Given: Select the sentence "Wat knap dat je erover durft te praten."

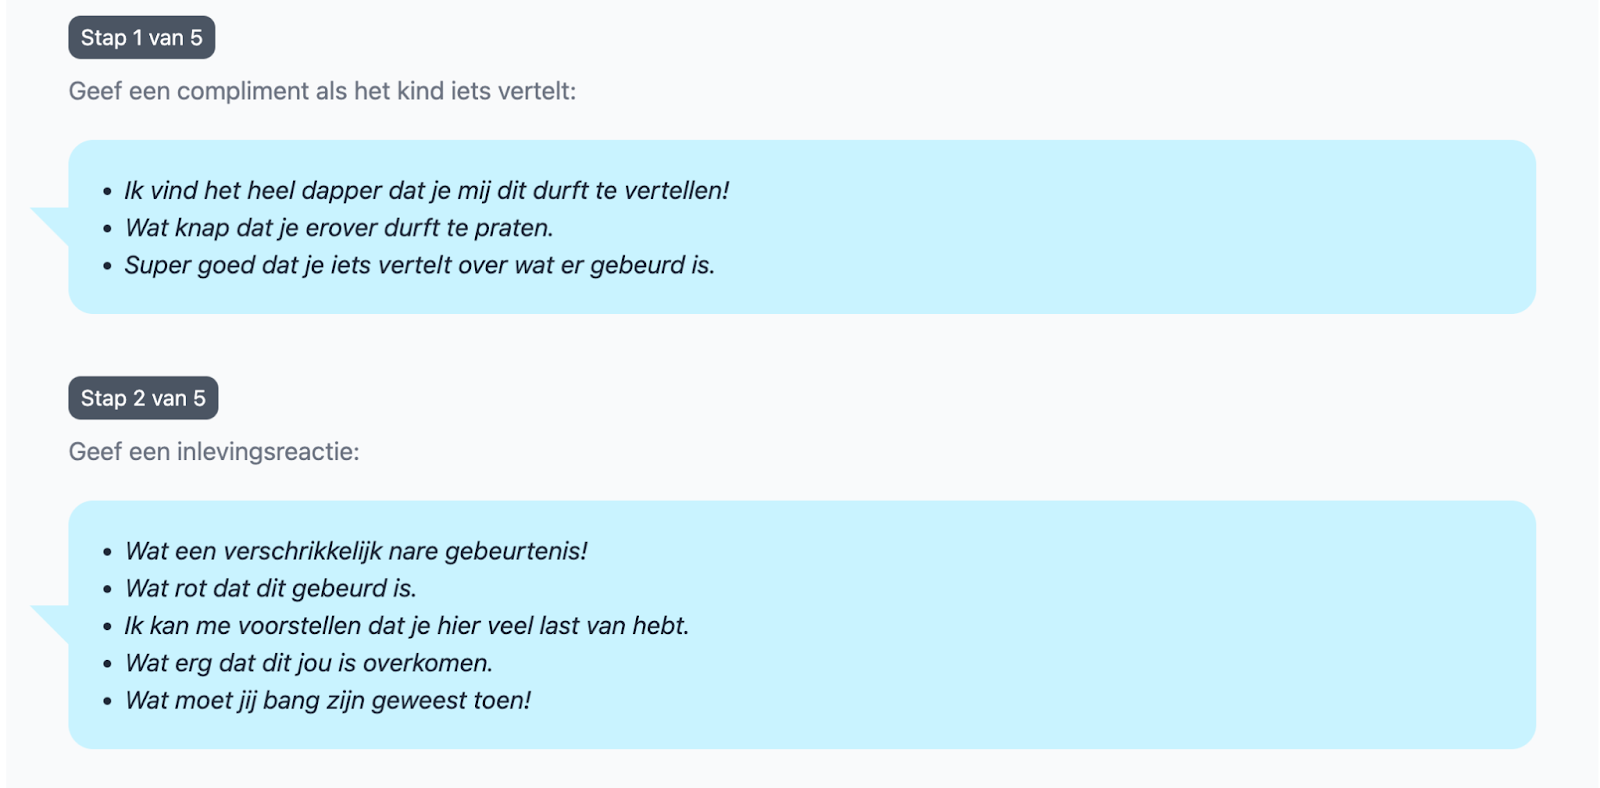Looking at the screenshot, I should point(339,228).
